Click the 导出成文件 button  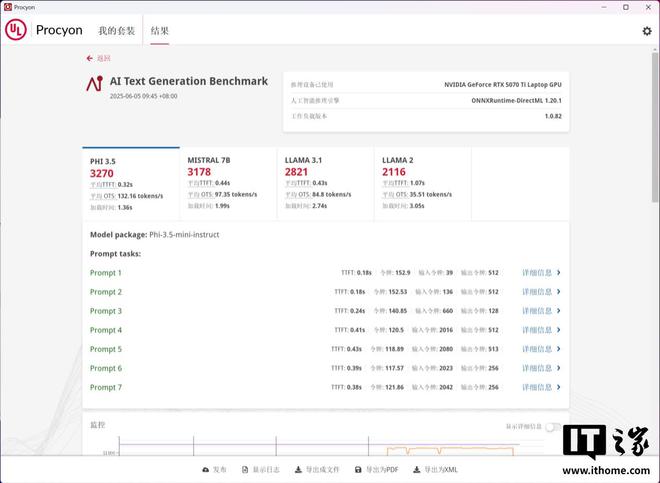[x=317, y=470]
